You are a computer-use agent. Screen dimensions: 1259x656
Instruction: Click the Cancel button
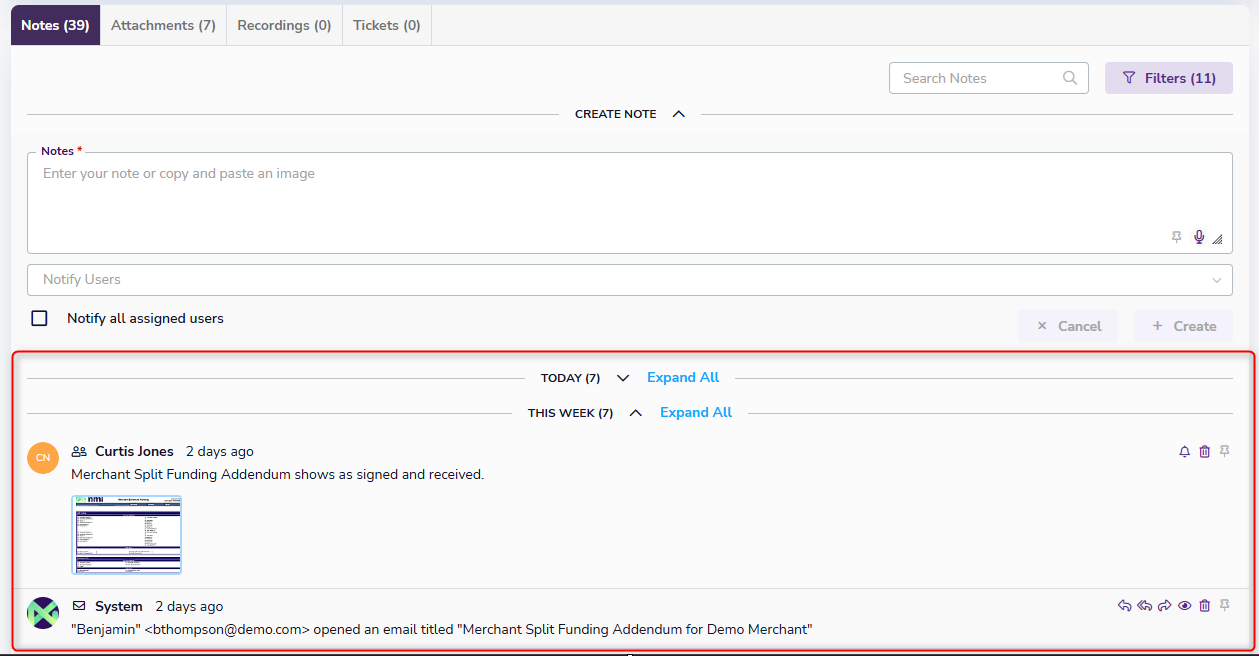1068,326
